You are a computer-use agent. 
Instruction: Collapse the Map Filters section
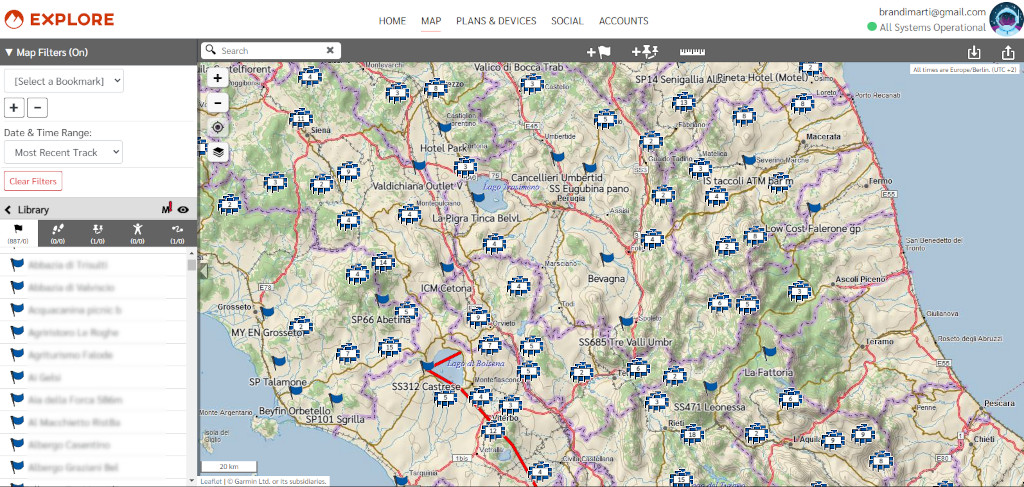pos(9,52)
